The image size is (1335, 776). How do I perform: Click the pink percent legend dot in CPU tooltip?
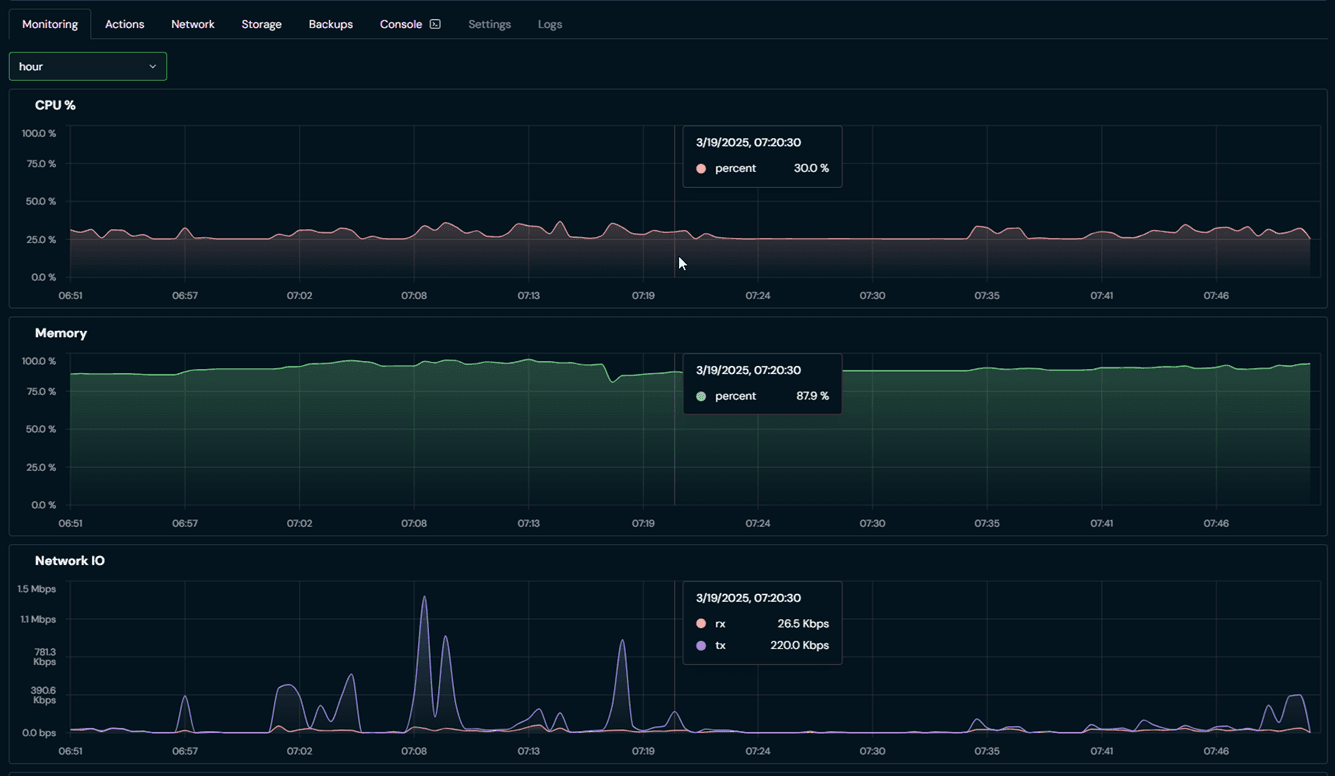701,169
